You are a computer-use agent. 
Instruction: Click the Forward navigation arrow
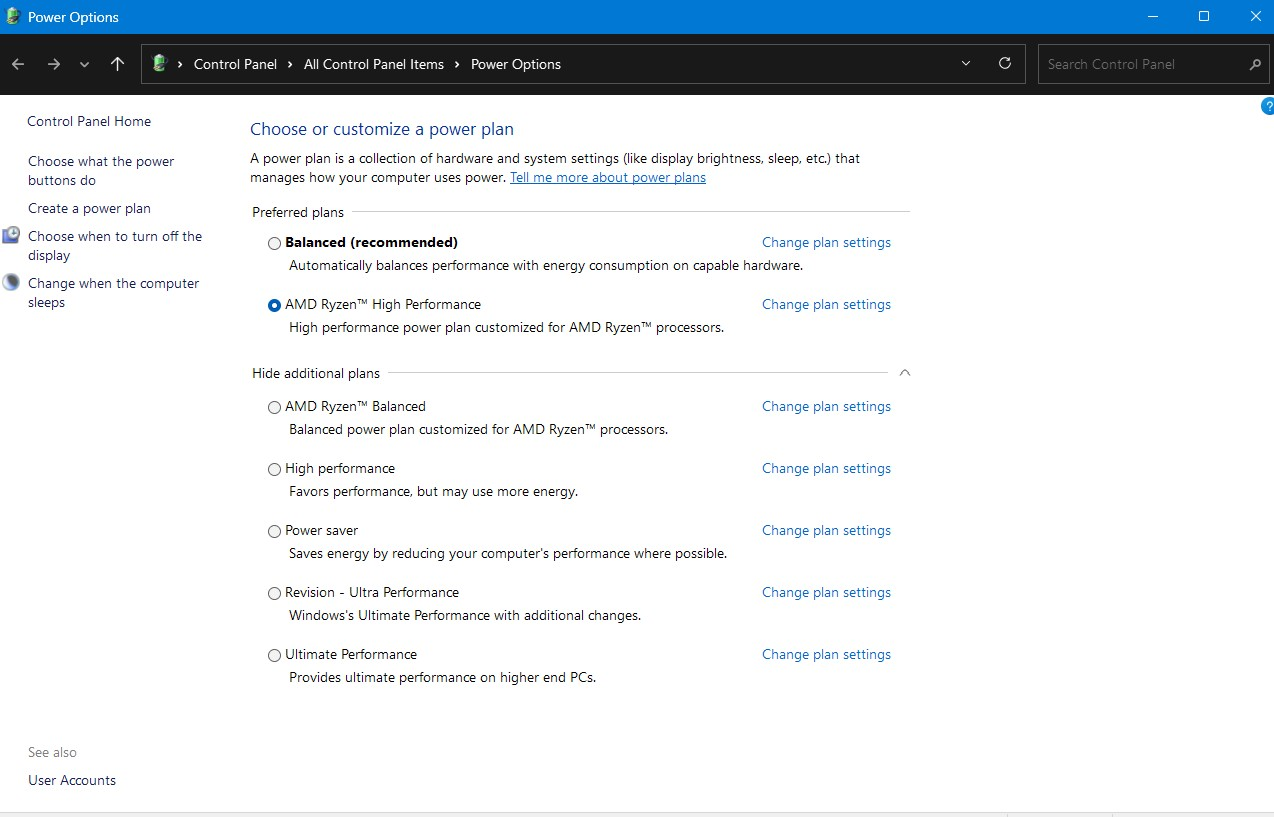tap(54, 64)
